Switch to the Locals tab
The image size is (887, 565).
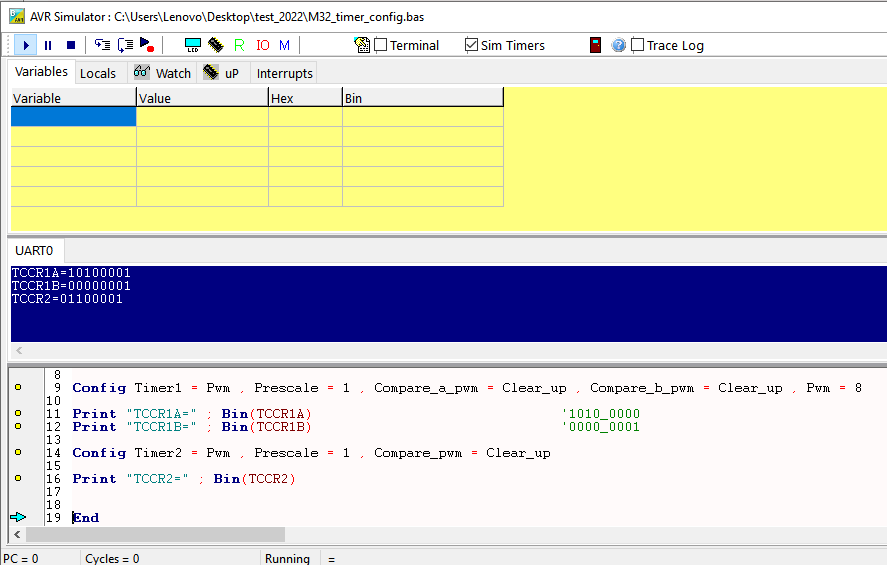pos(98,74)
